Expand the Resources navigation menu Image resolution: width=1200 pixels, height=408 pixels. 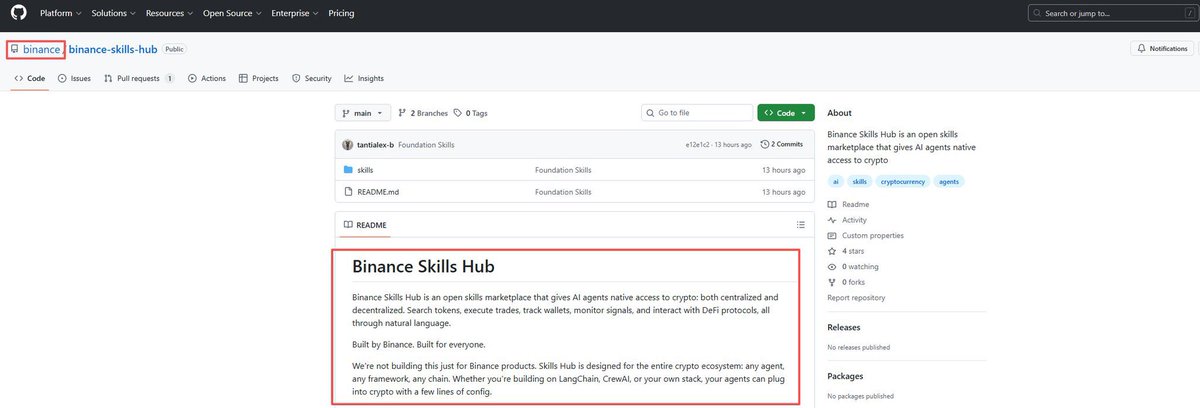pyautogui.click(x=168, y=14)
